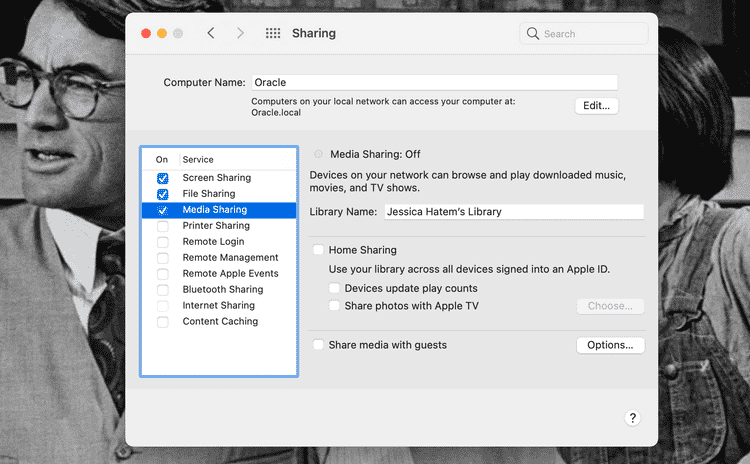
Task: Check the Remote Login service box
Action: tap(162, 242)
